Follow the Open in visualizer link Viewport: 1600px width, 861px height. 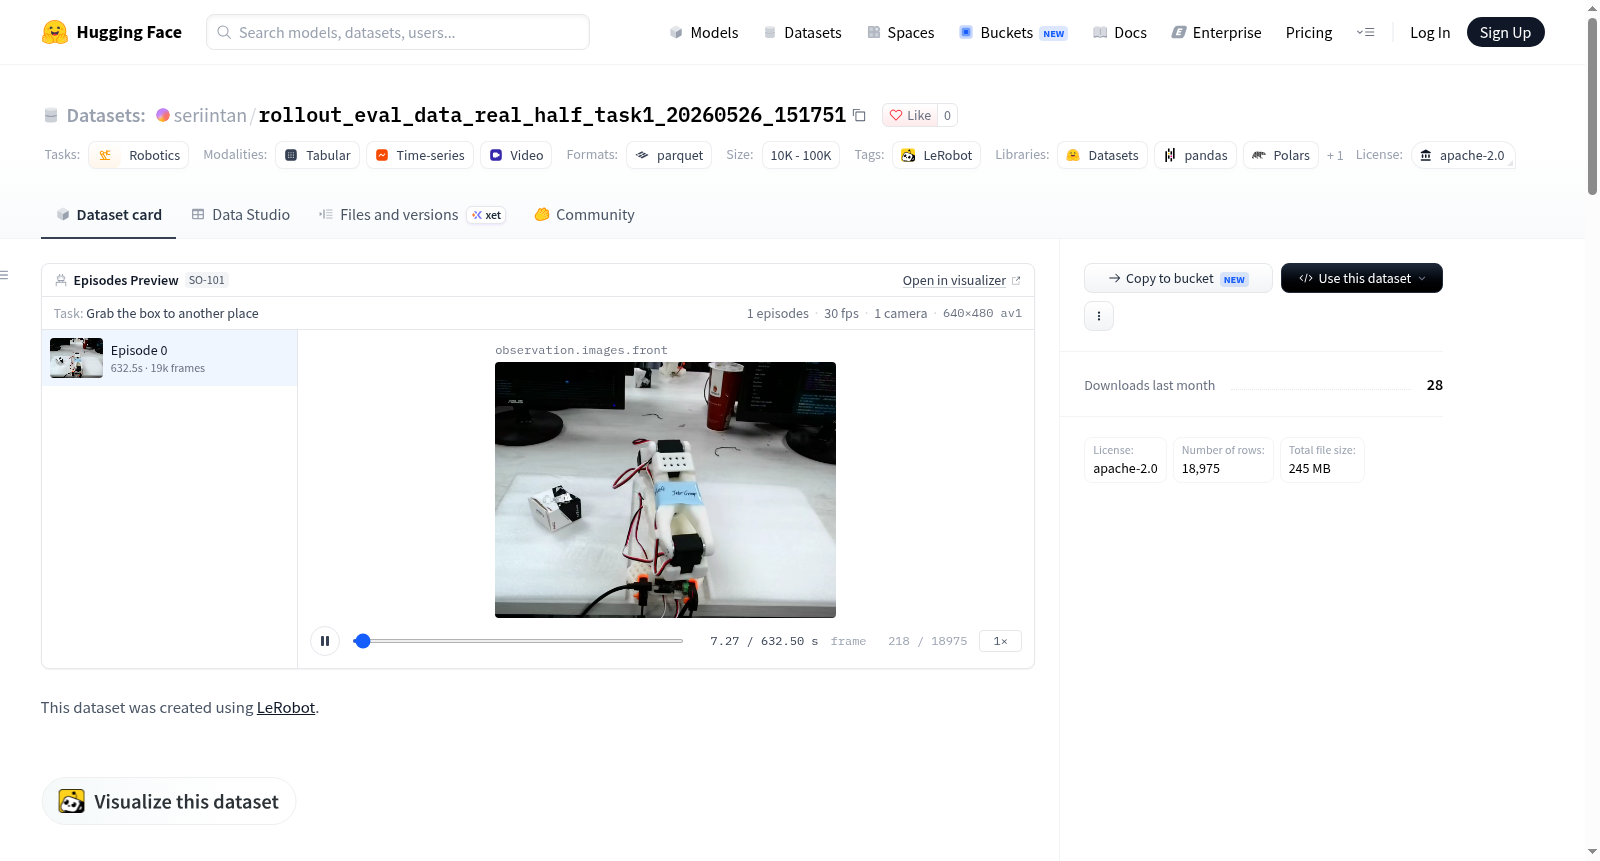962,281
